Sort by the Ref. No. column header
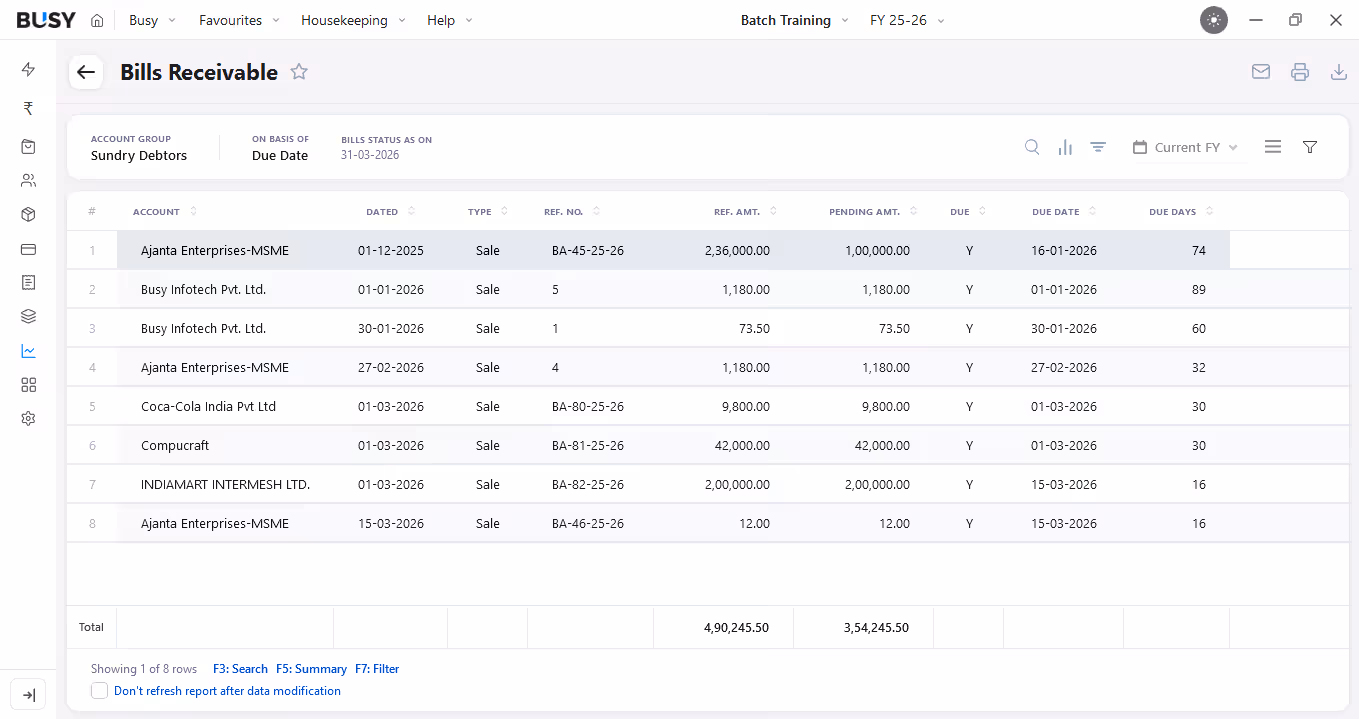 572,212
